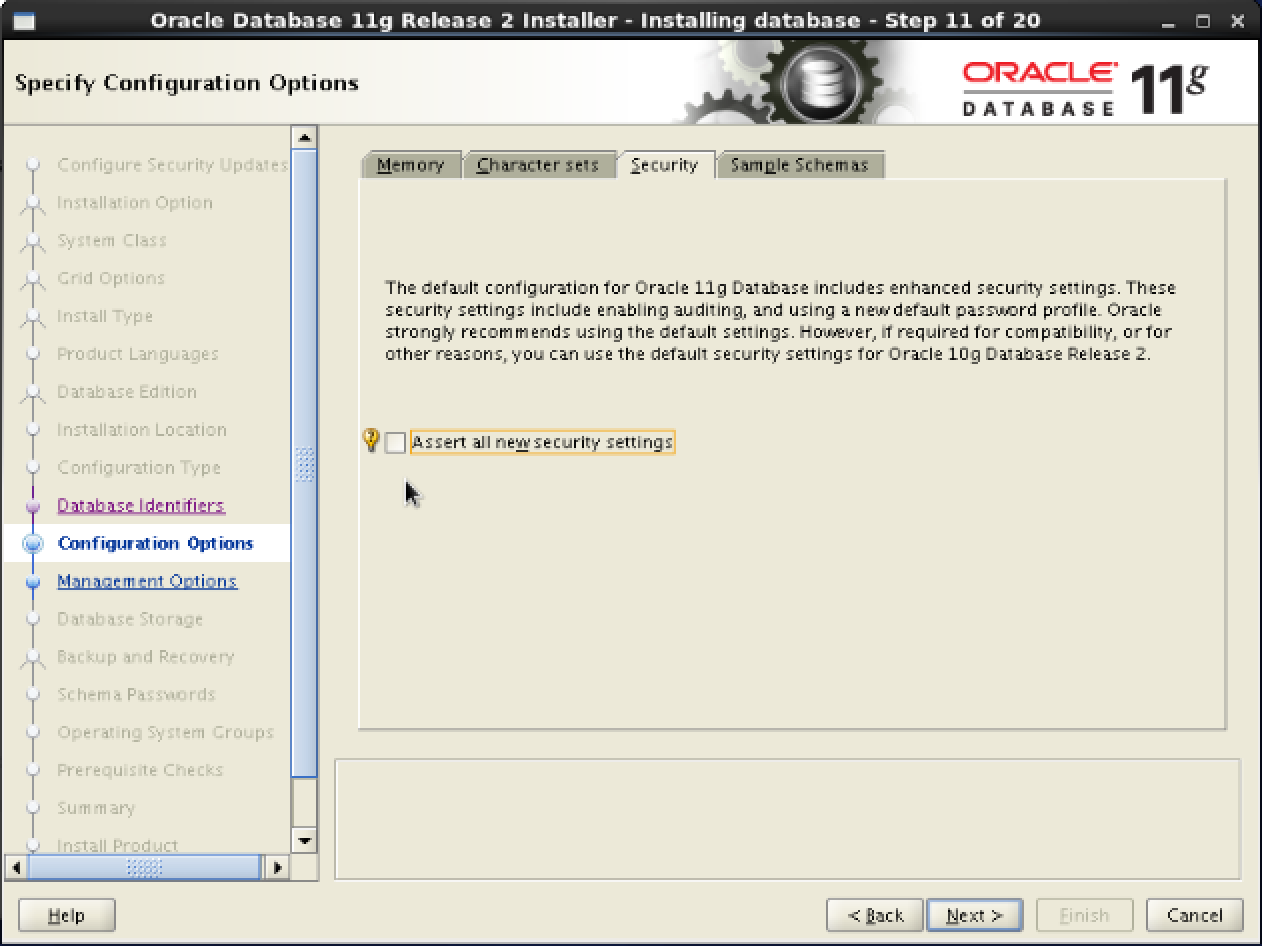Screen dimensions: 1262x946
Task: Select the Configuration Options step
Action: 155,544
